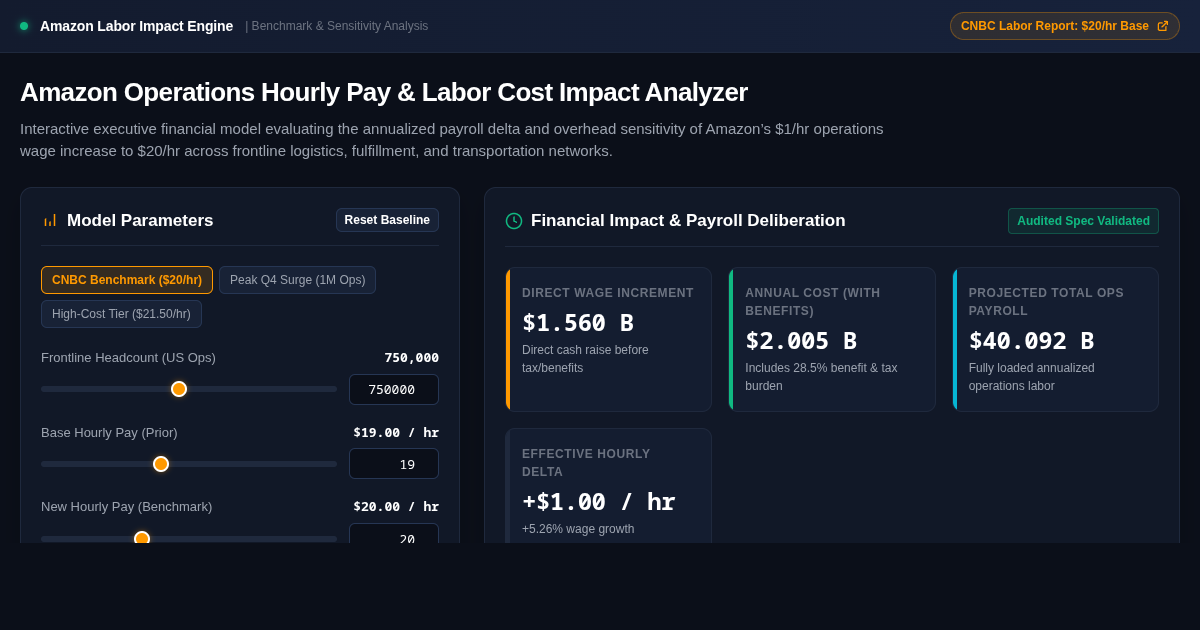Click the New Hourly Pay slider handle

[142, 538]
